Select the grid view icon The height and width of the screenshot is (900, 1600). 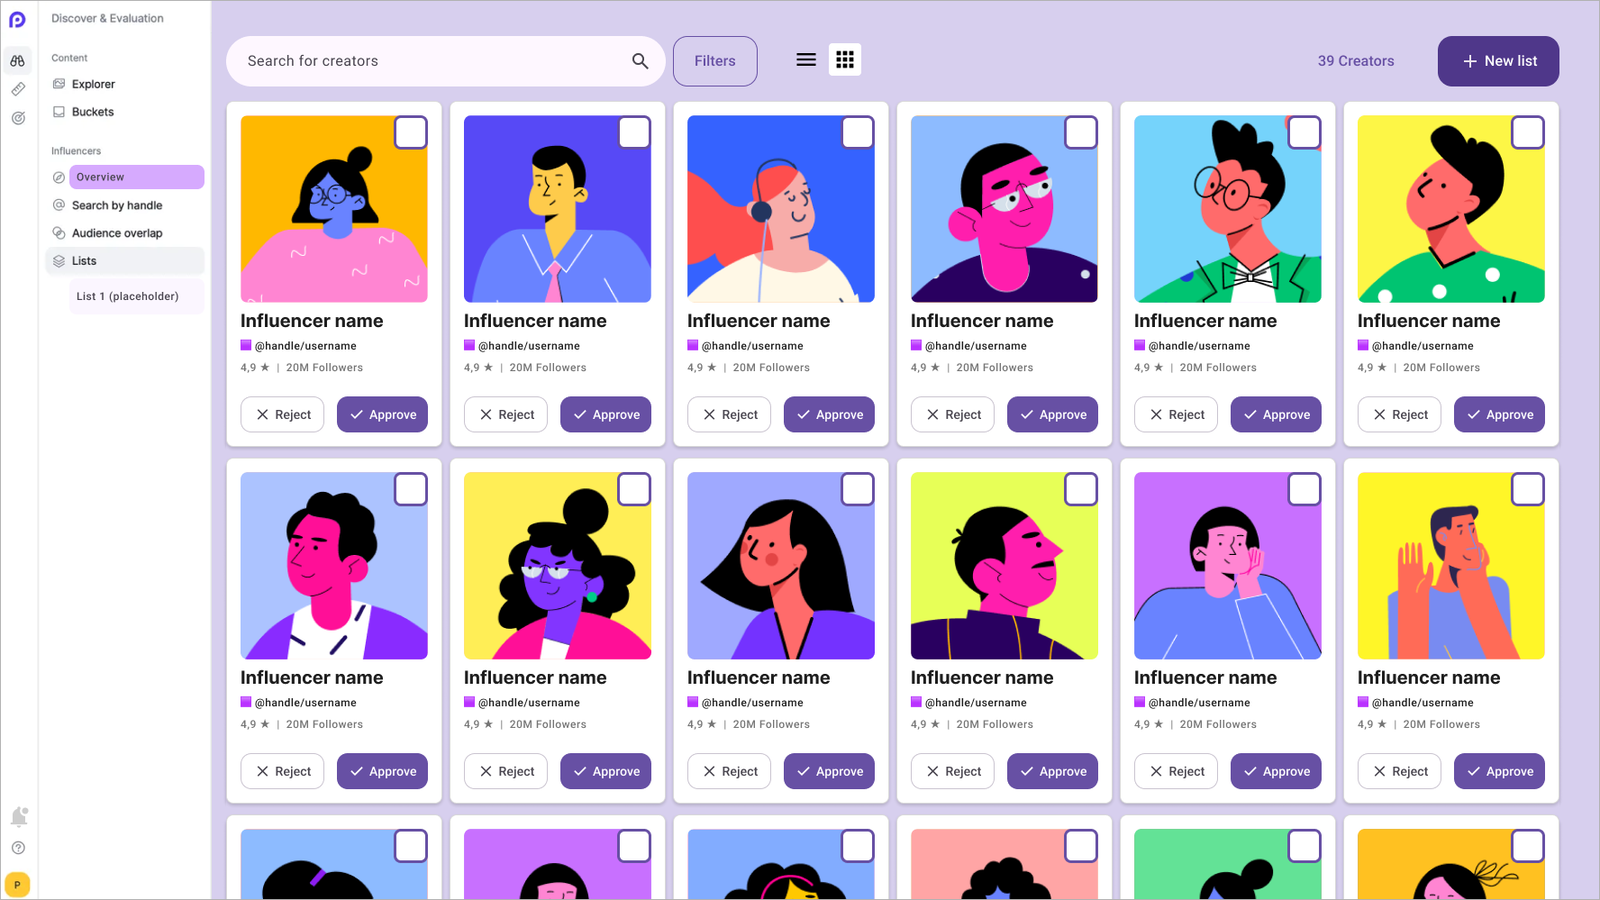pos(845,60)
